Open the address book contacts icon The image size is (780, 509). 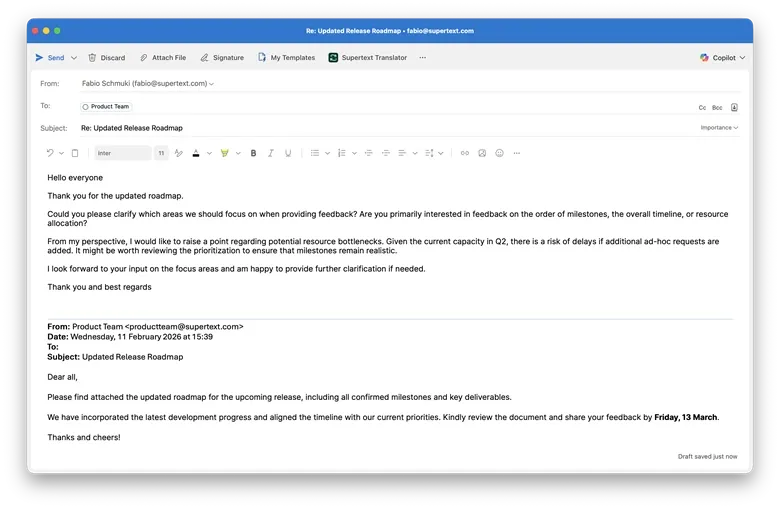coord(734,107)
